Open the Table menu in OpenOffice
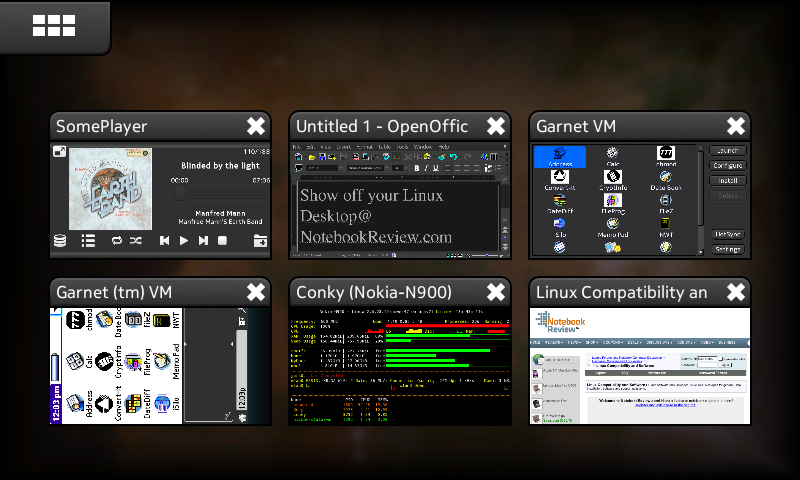800x480 pixels. pos(385,147)
